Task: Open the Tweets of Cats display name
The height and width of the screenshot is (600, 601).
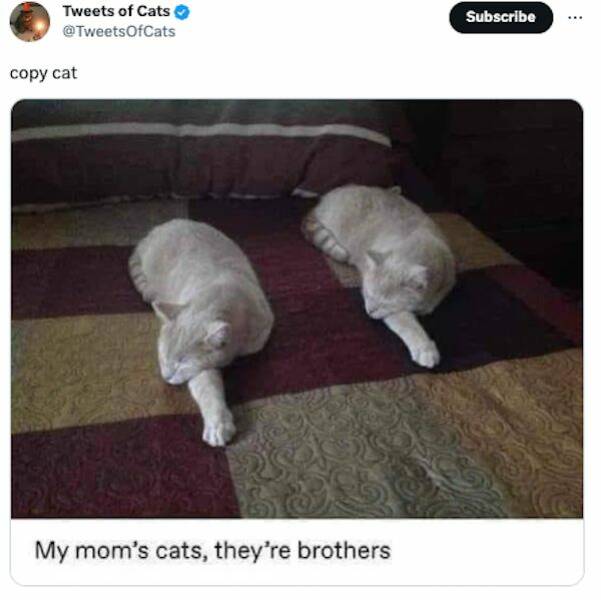Action: pos(116,12)
